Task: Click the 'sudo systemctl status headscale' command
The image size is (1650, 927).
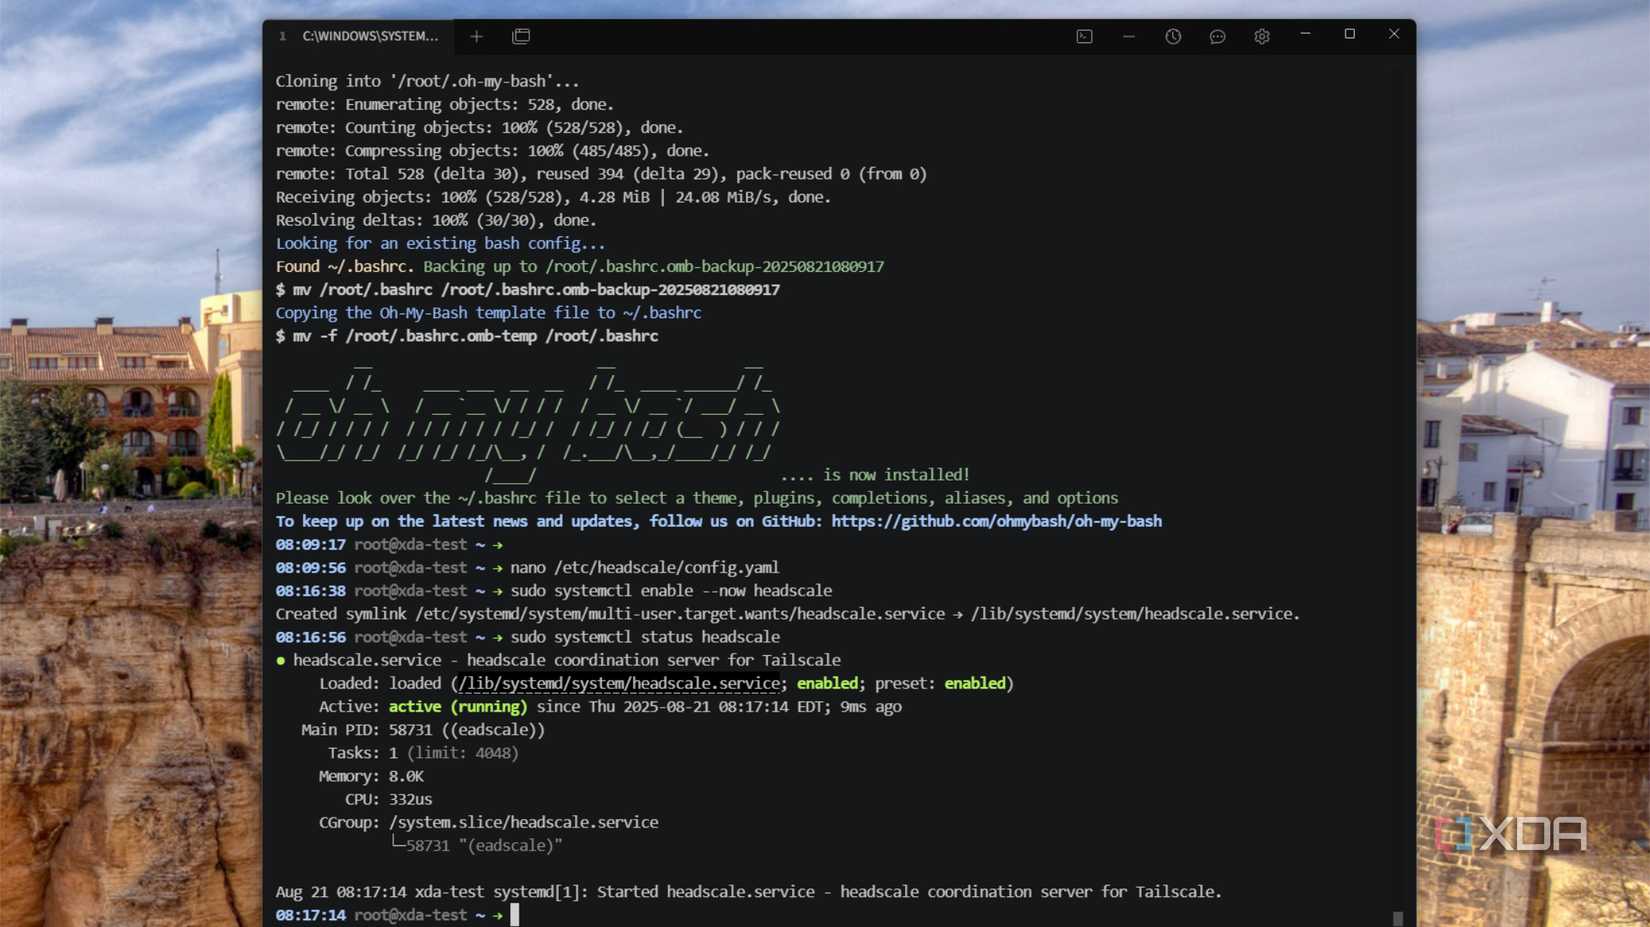Action: pyautogui.click(x=645, y=637)
